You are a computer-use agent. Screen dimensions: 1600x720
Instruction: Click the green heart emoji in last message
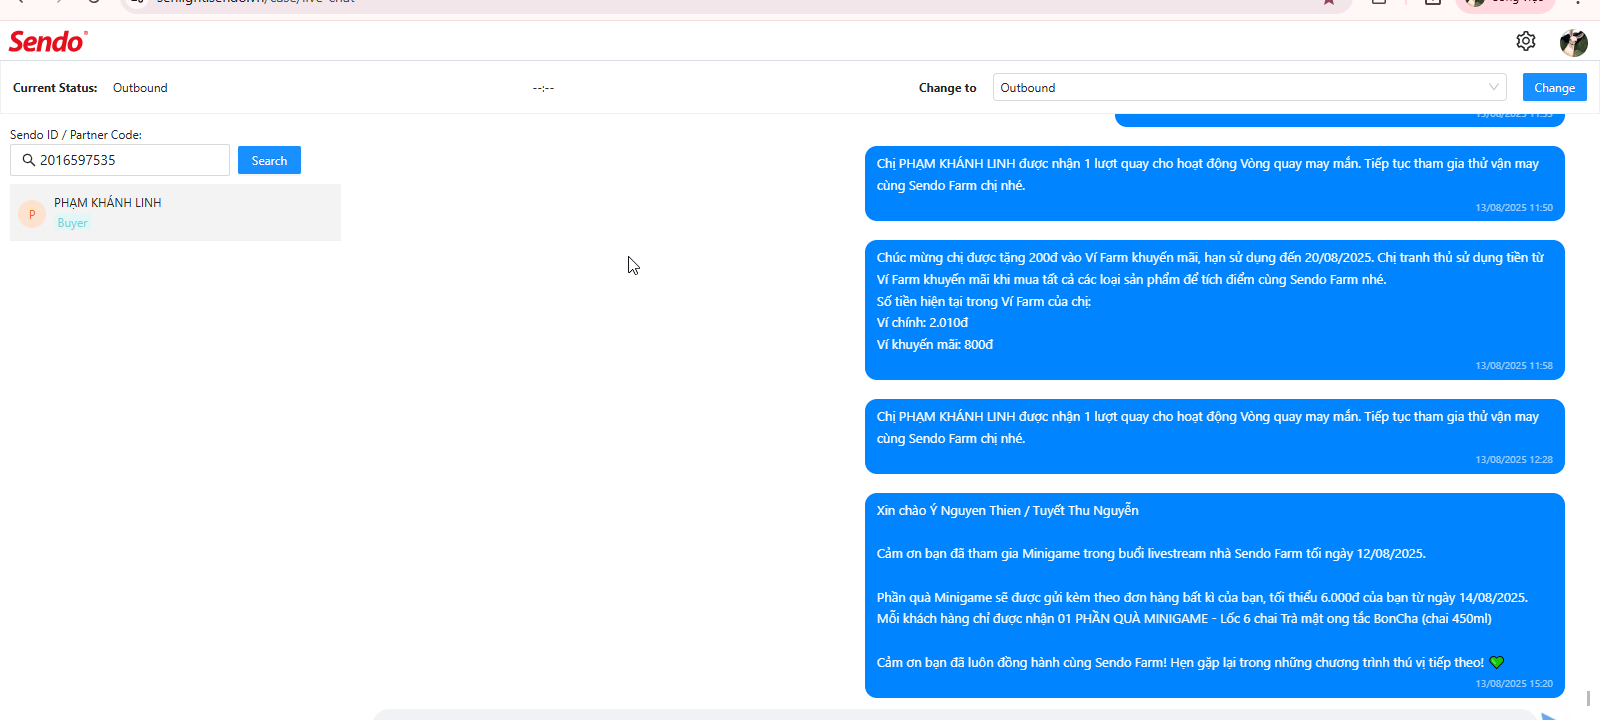(x=1497, y=662)
